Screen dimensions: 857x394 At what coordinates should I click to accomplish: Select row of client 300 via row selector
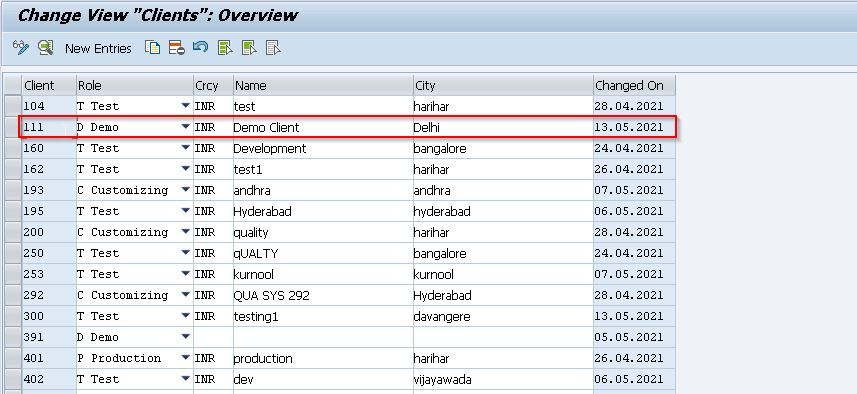point(13,316)
